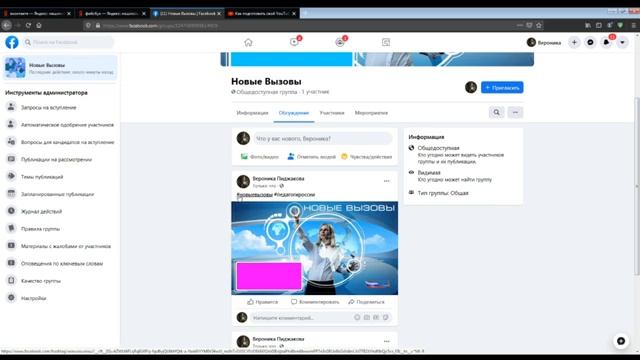
Task: Open Оповещения по ключевым словам
Action: (x=61, y=263)
